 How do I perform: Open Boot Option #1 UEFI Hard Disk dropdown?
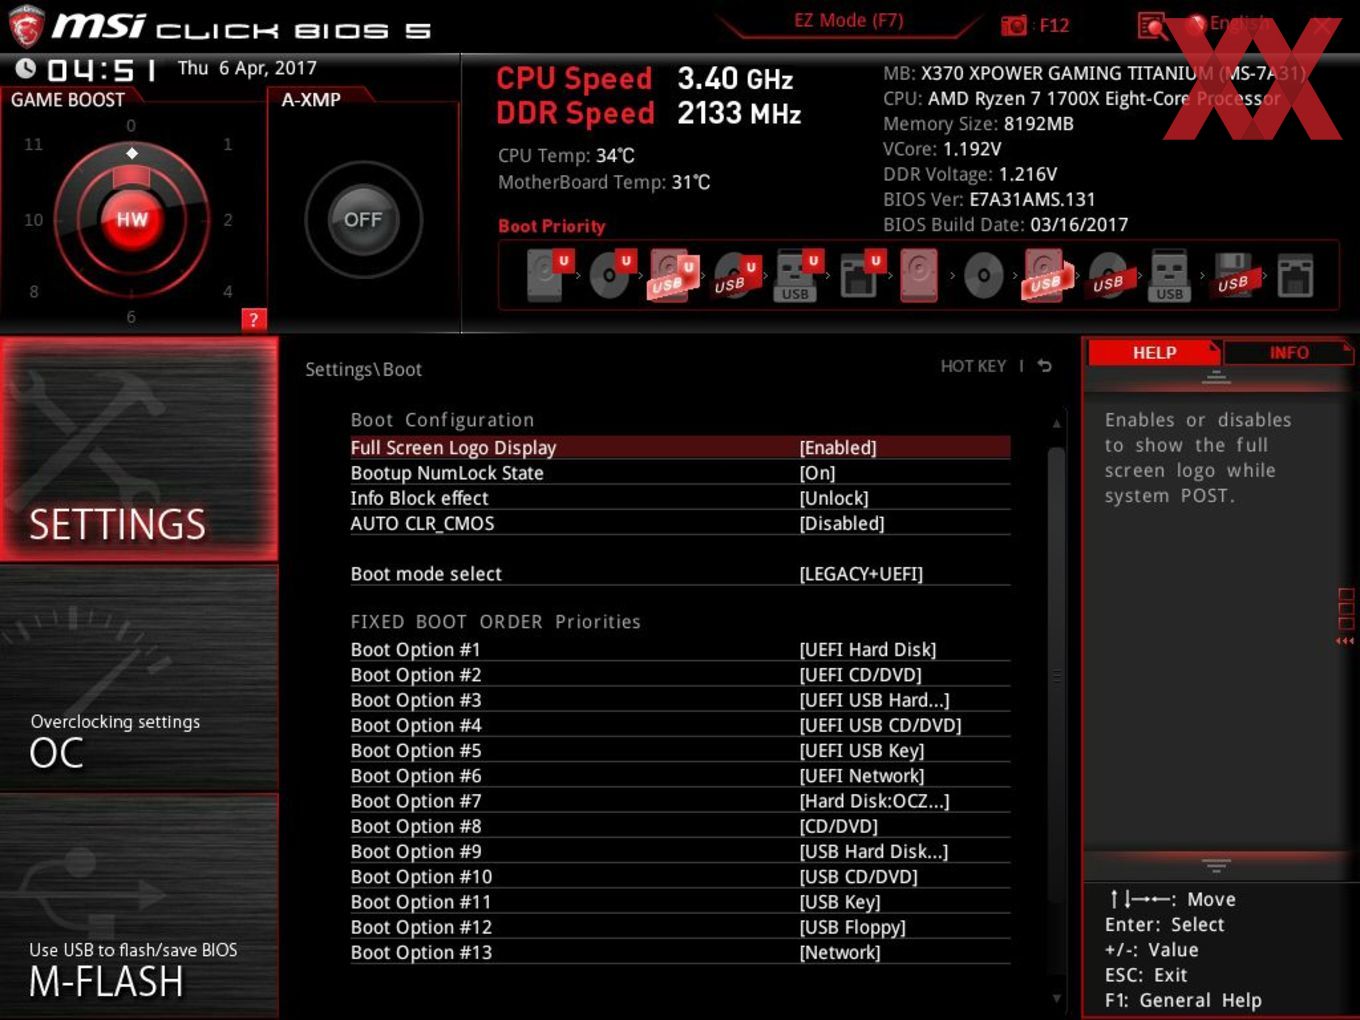coord(868,649)
